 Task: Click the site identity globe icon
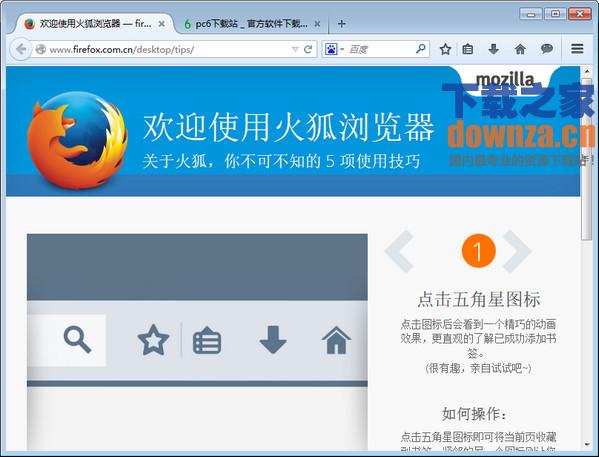point(40,49)
